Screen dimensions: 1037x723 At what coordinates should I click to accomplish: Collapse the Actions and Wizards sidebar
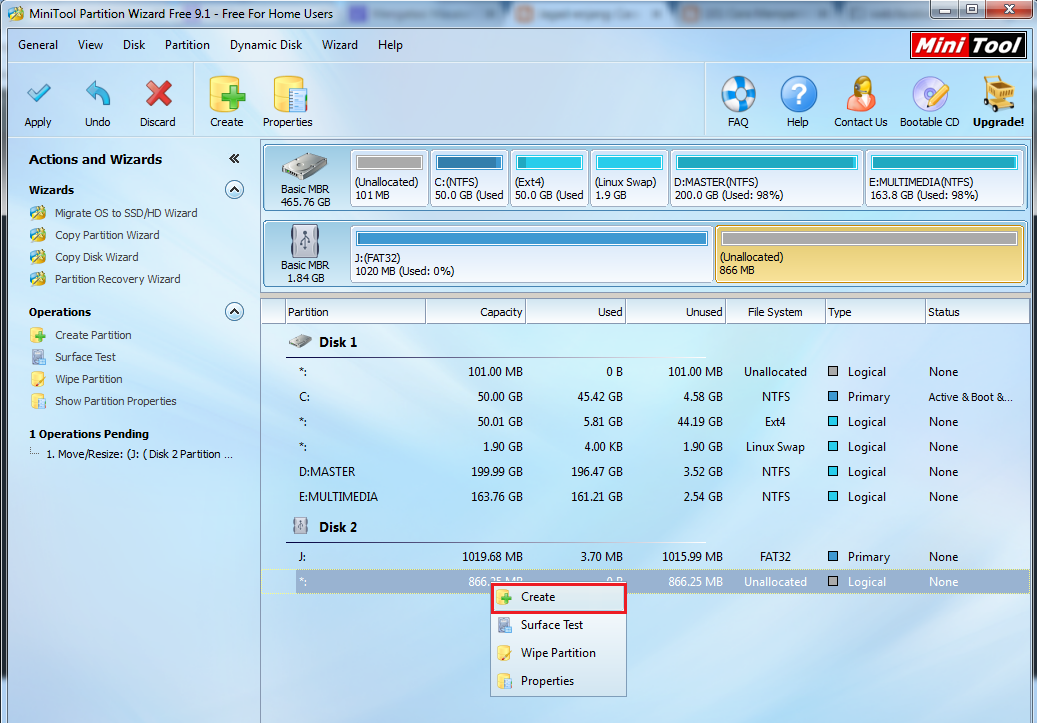pyautogui.click(x=234, y=157)
